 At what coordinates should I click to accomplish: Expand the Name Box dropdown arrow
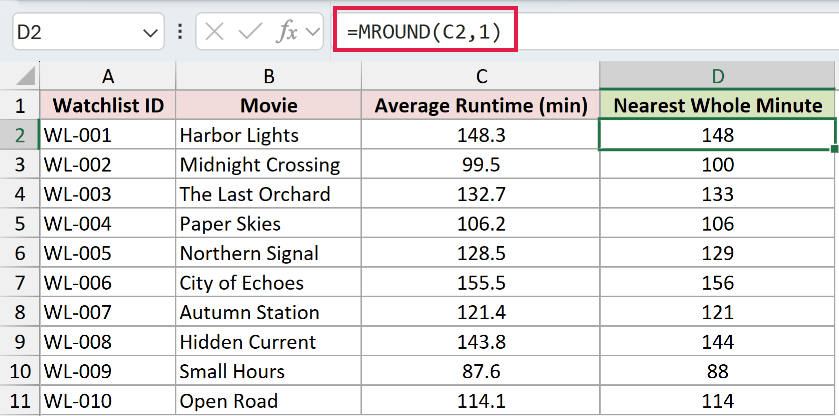[x=150, y=33]
